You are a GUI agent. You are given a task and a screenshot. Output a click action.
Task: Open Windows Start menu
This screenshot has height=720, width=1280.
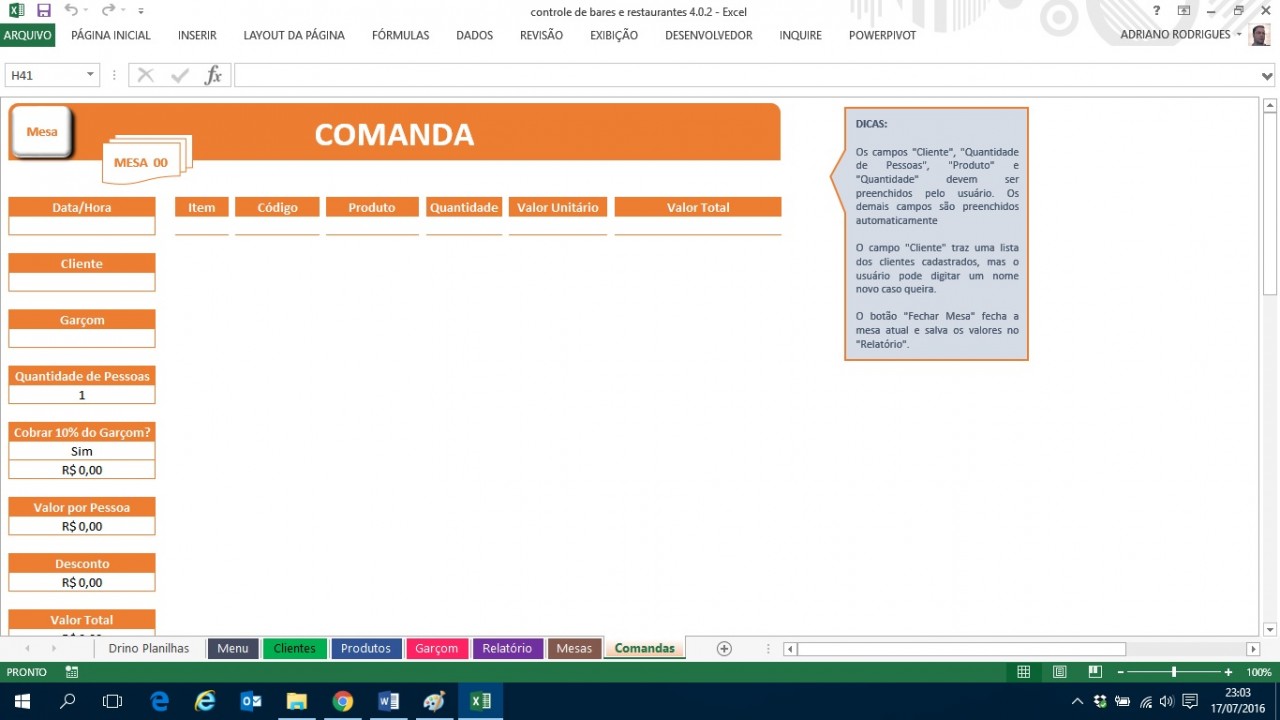click(x=22, y=701)
